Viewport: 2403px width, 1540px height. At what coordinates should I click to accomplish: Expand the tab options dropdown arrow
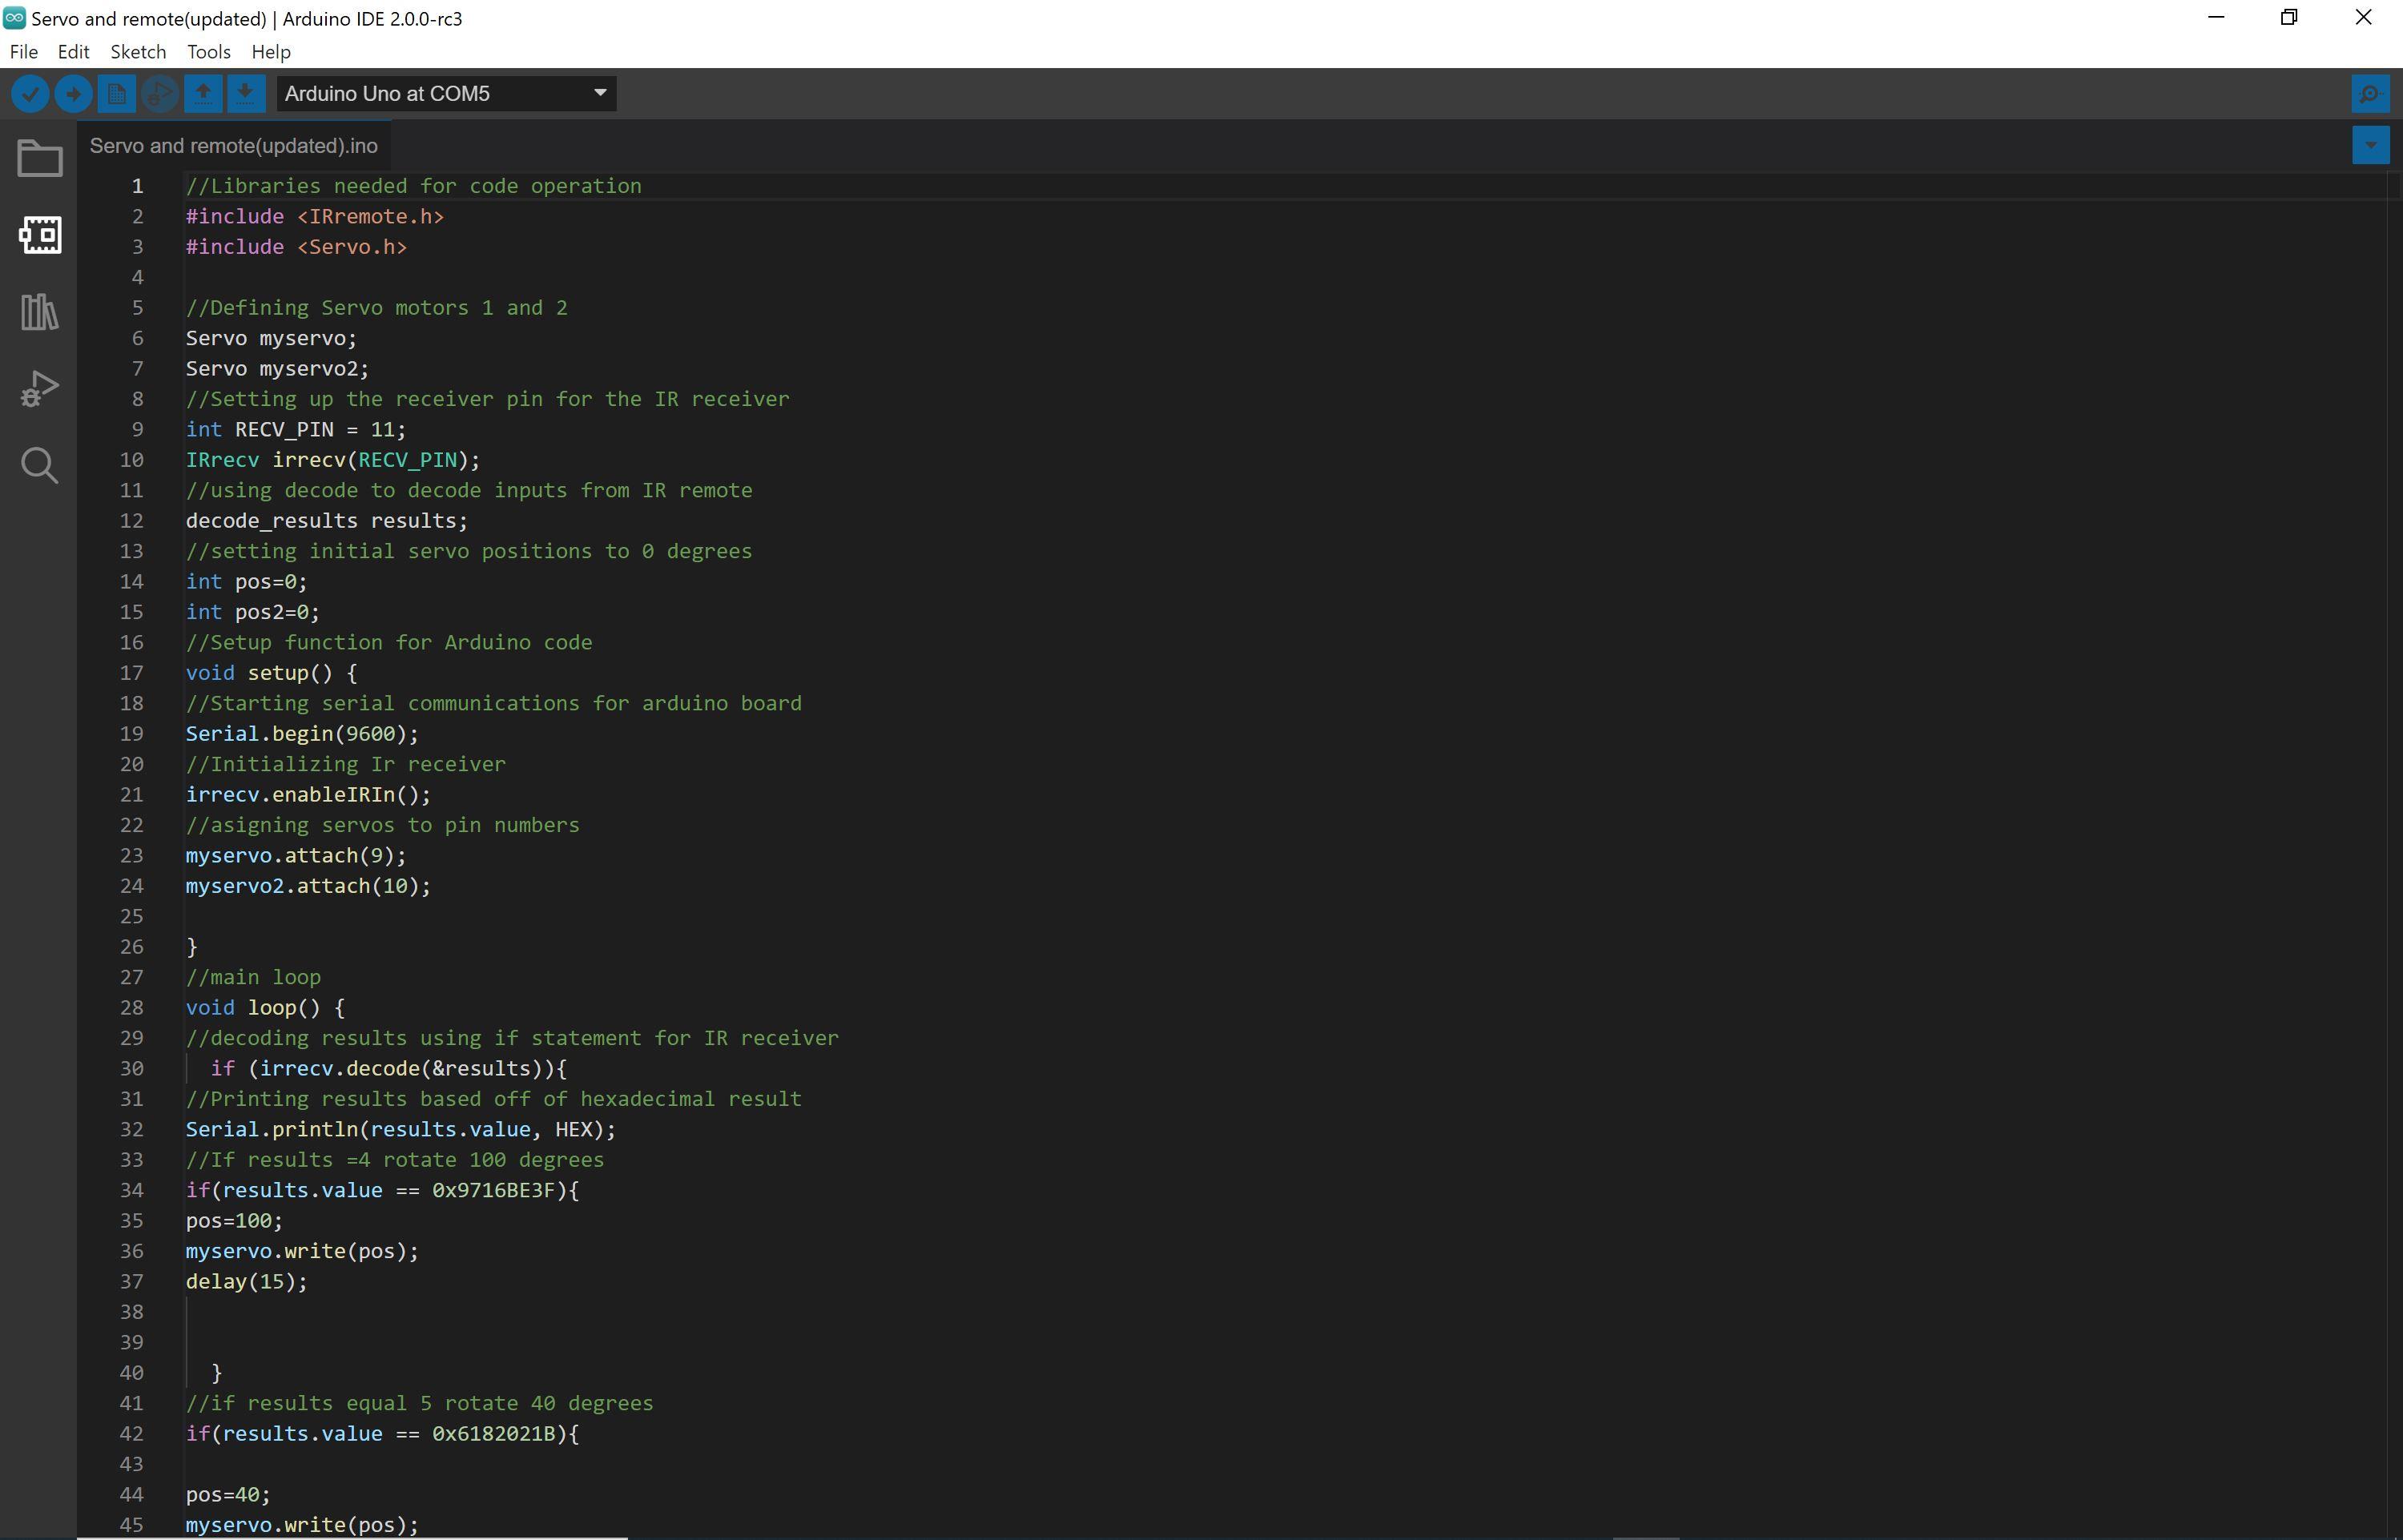2370,145
